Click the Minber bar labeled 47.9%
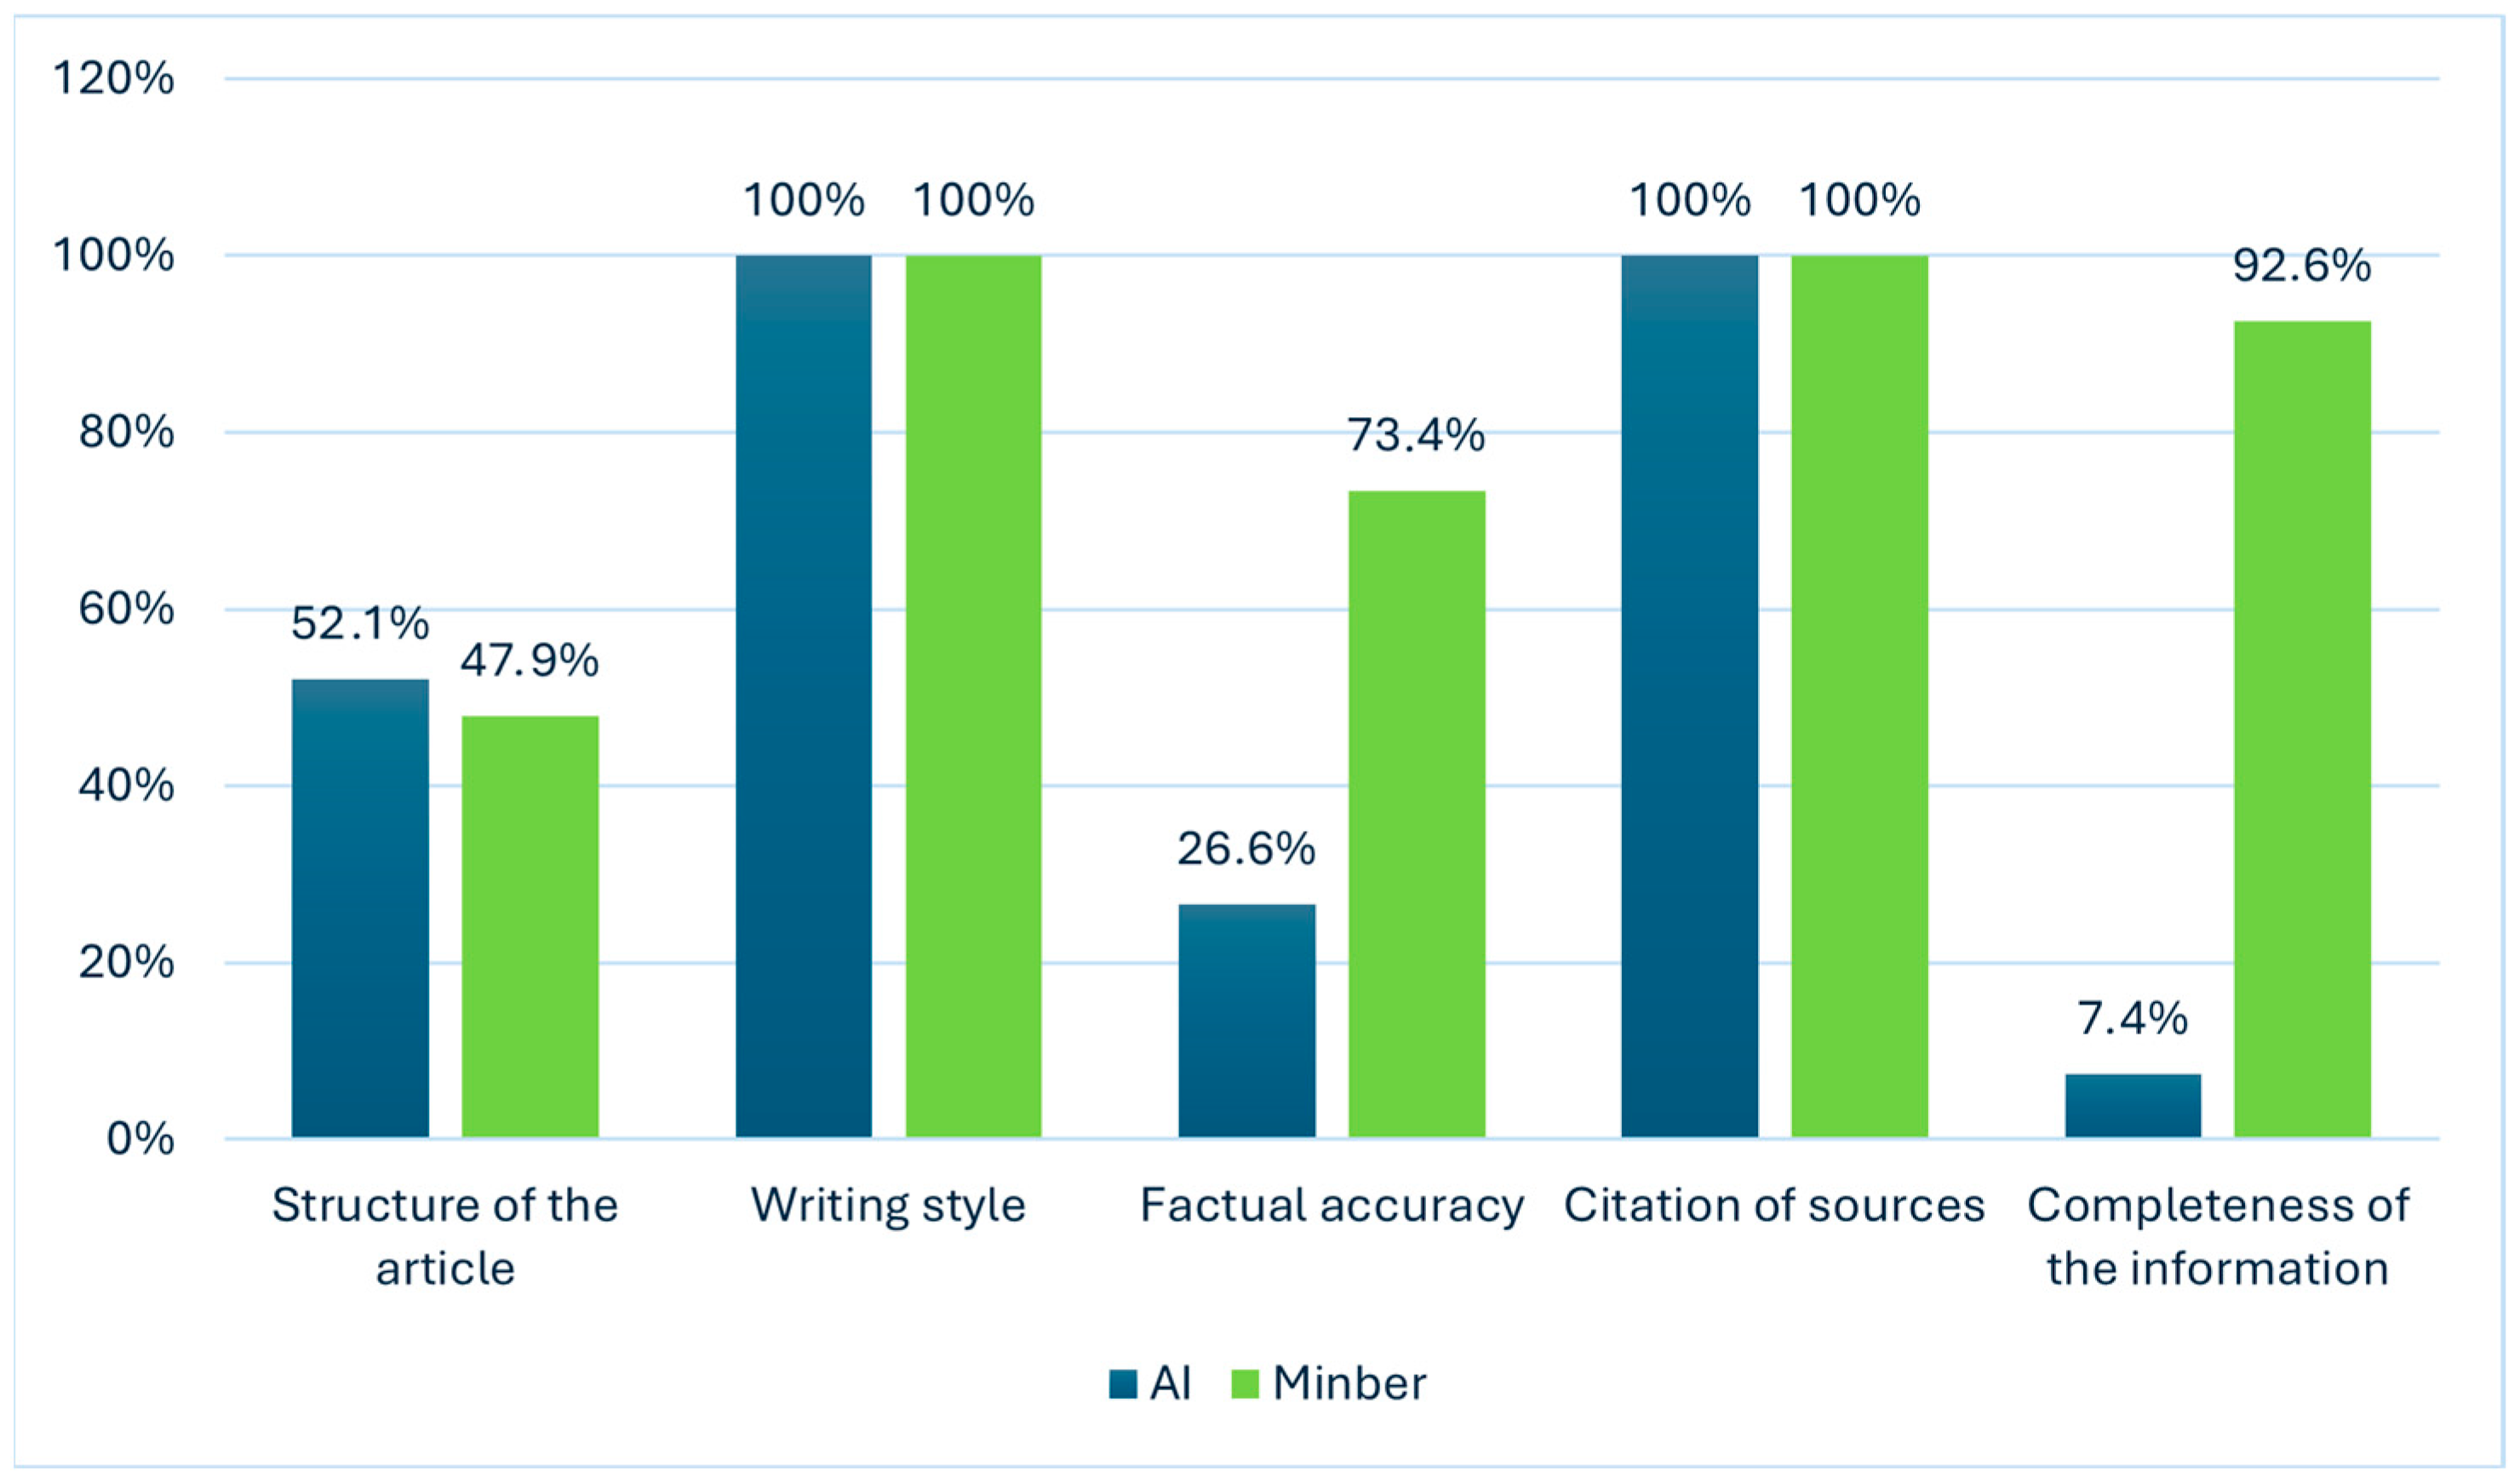The width and height of the screenshot is (2520, 1483). [x=530, y=926]
